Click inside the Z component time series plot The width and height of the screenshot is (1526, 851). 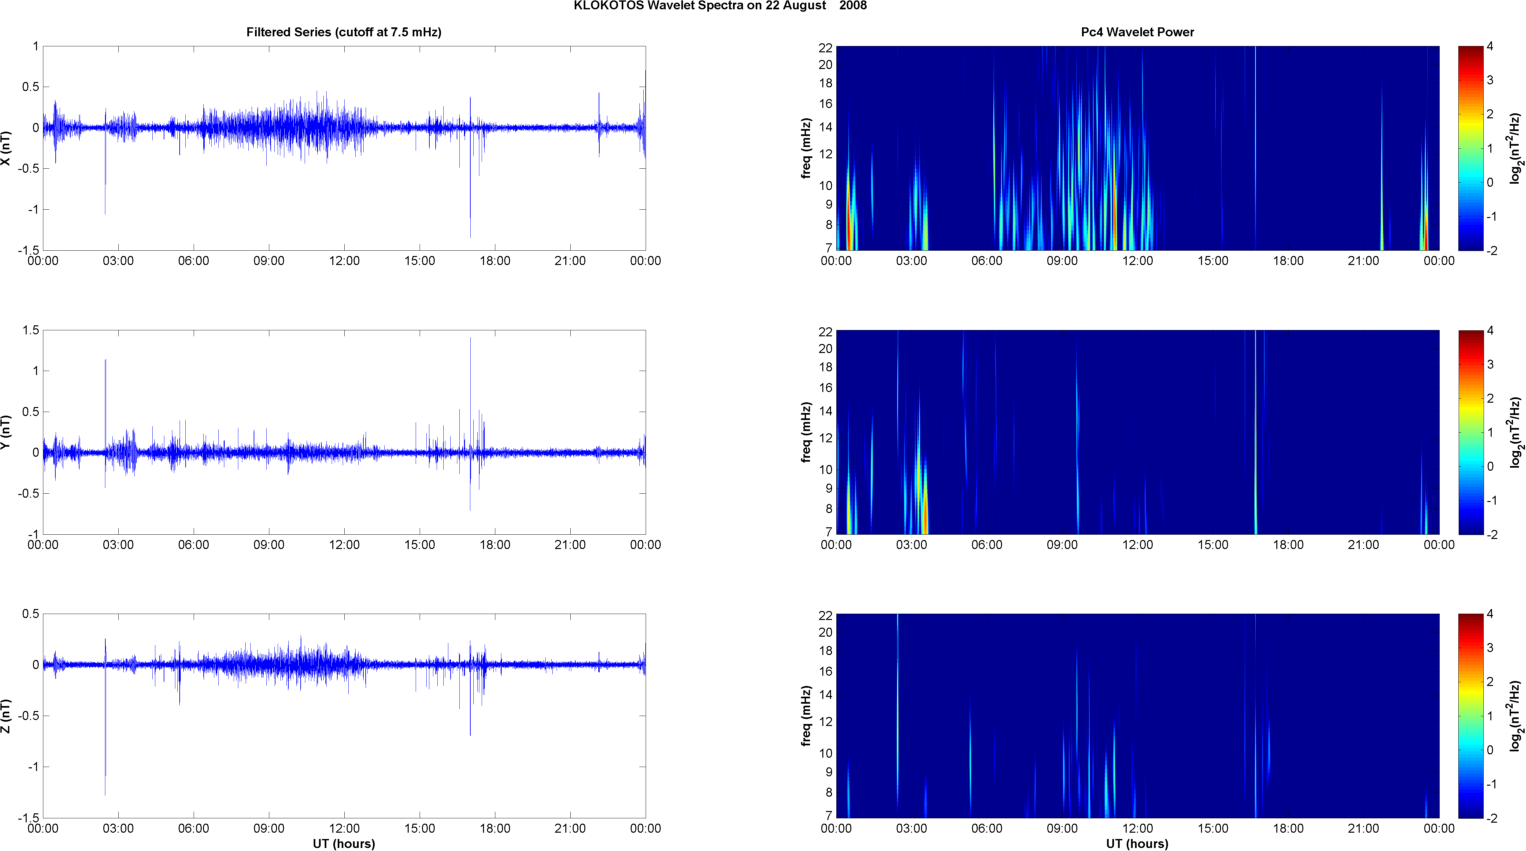click(343, 750)
